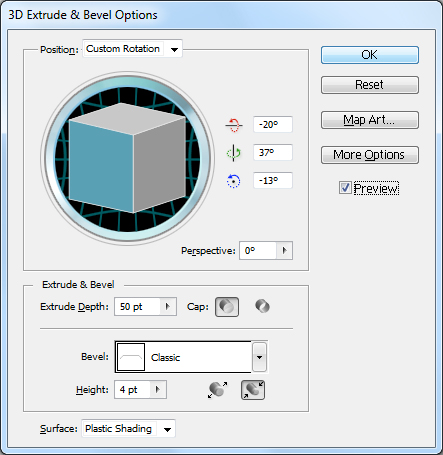Click the Perspective value field
Viewport: 443px width, 455px height.
[x=258, y=250]
